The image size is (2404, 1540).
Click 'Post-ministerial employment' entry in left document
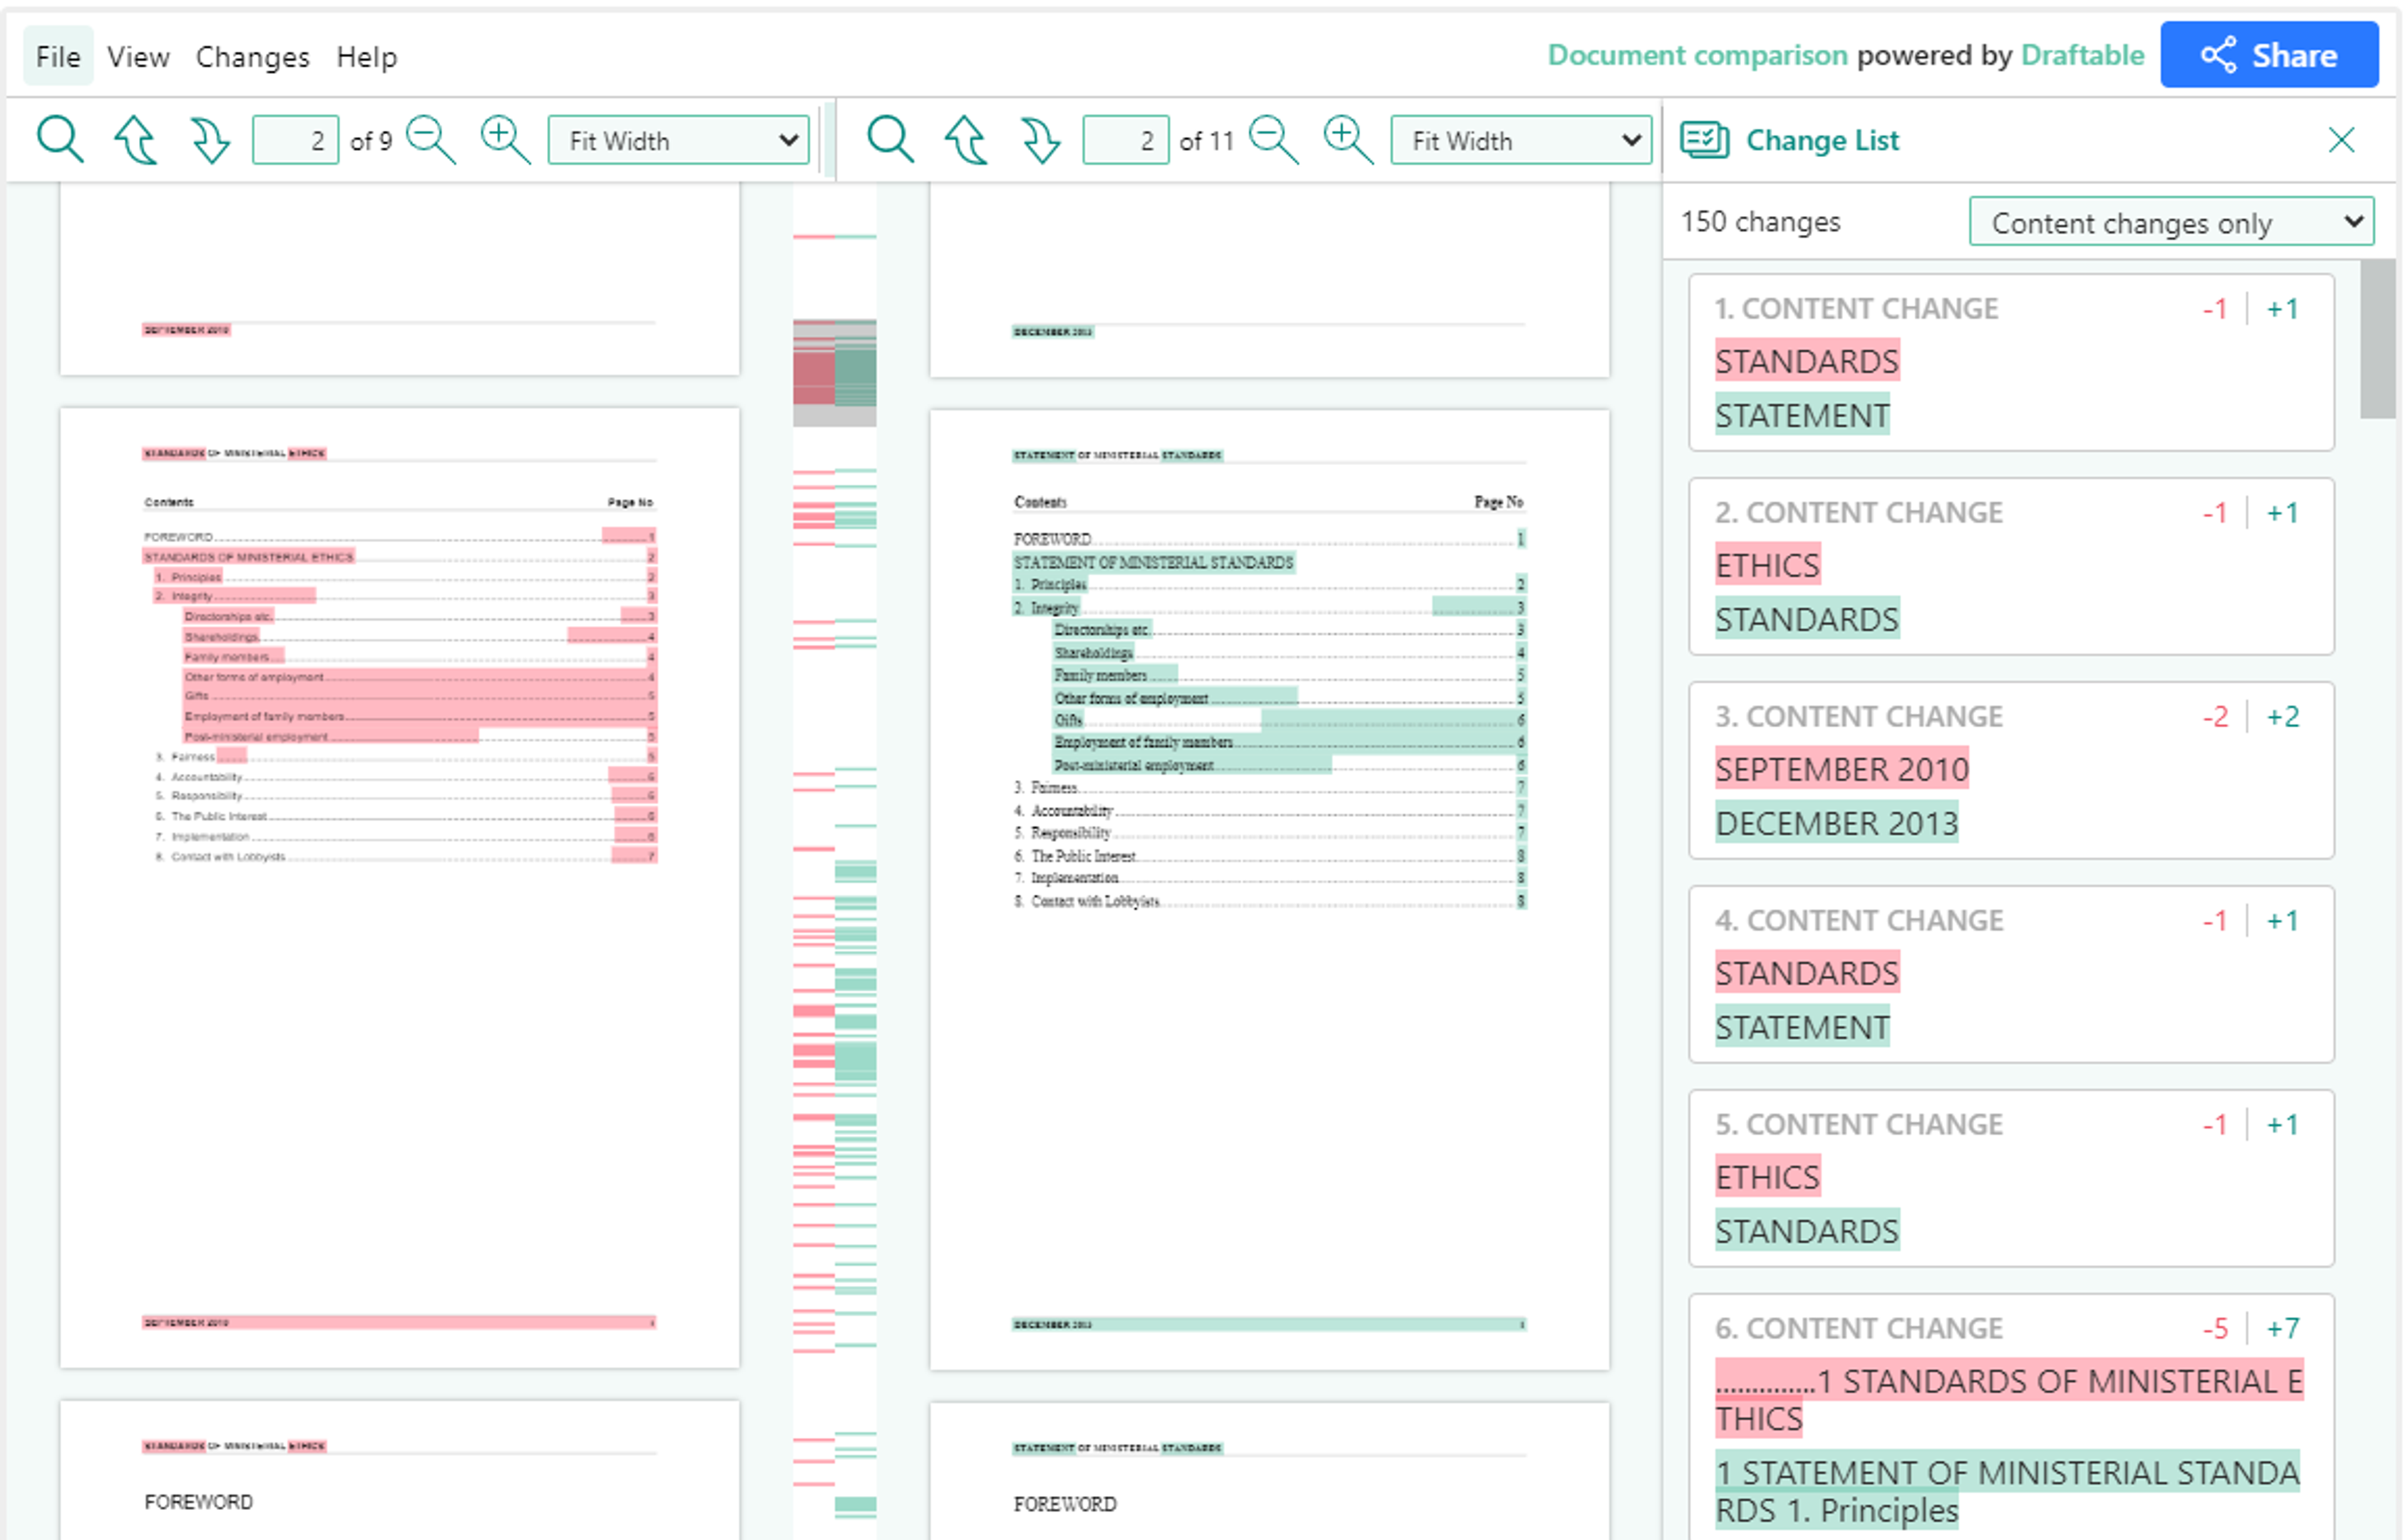click(256, 737)
